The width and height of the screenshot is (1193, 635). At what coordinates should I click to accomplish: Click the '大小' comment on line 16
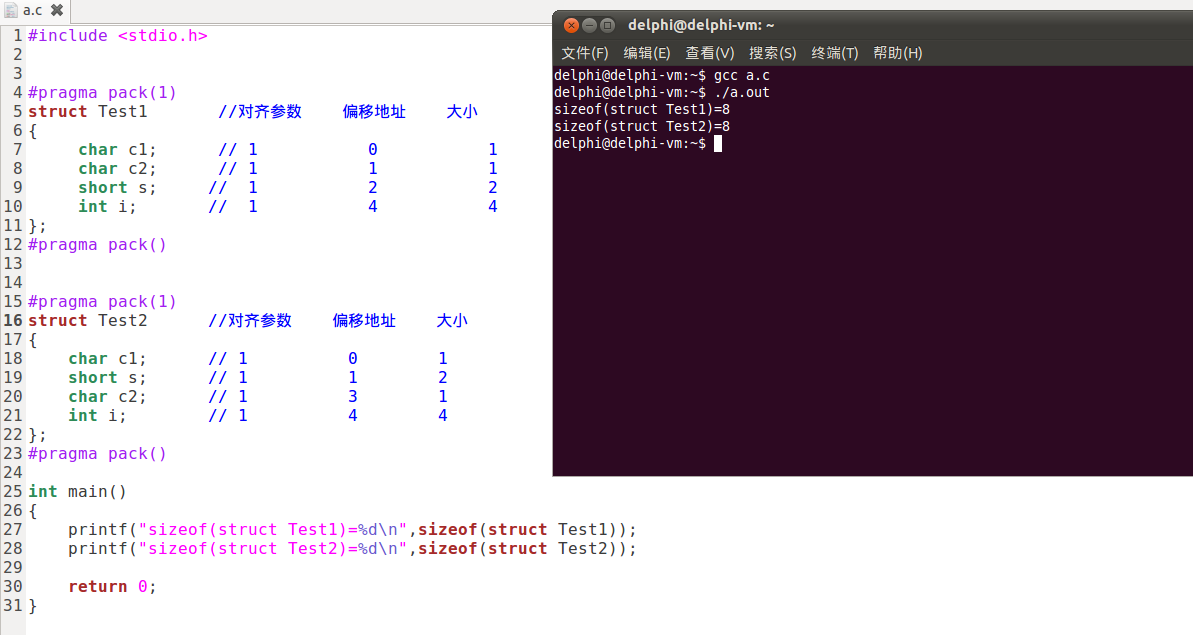click(452, 321)
